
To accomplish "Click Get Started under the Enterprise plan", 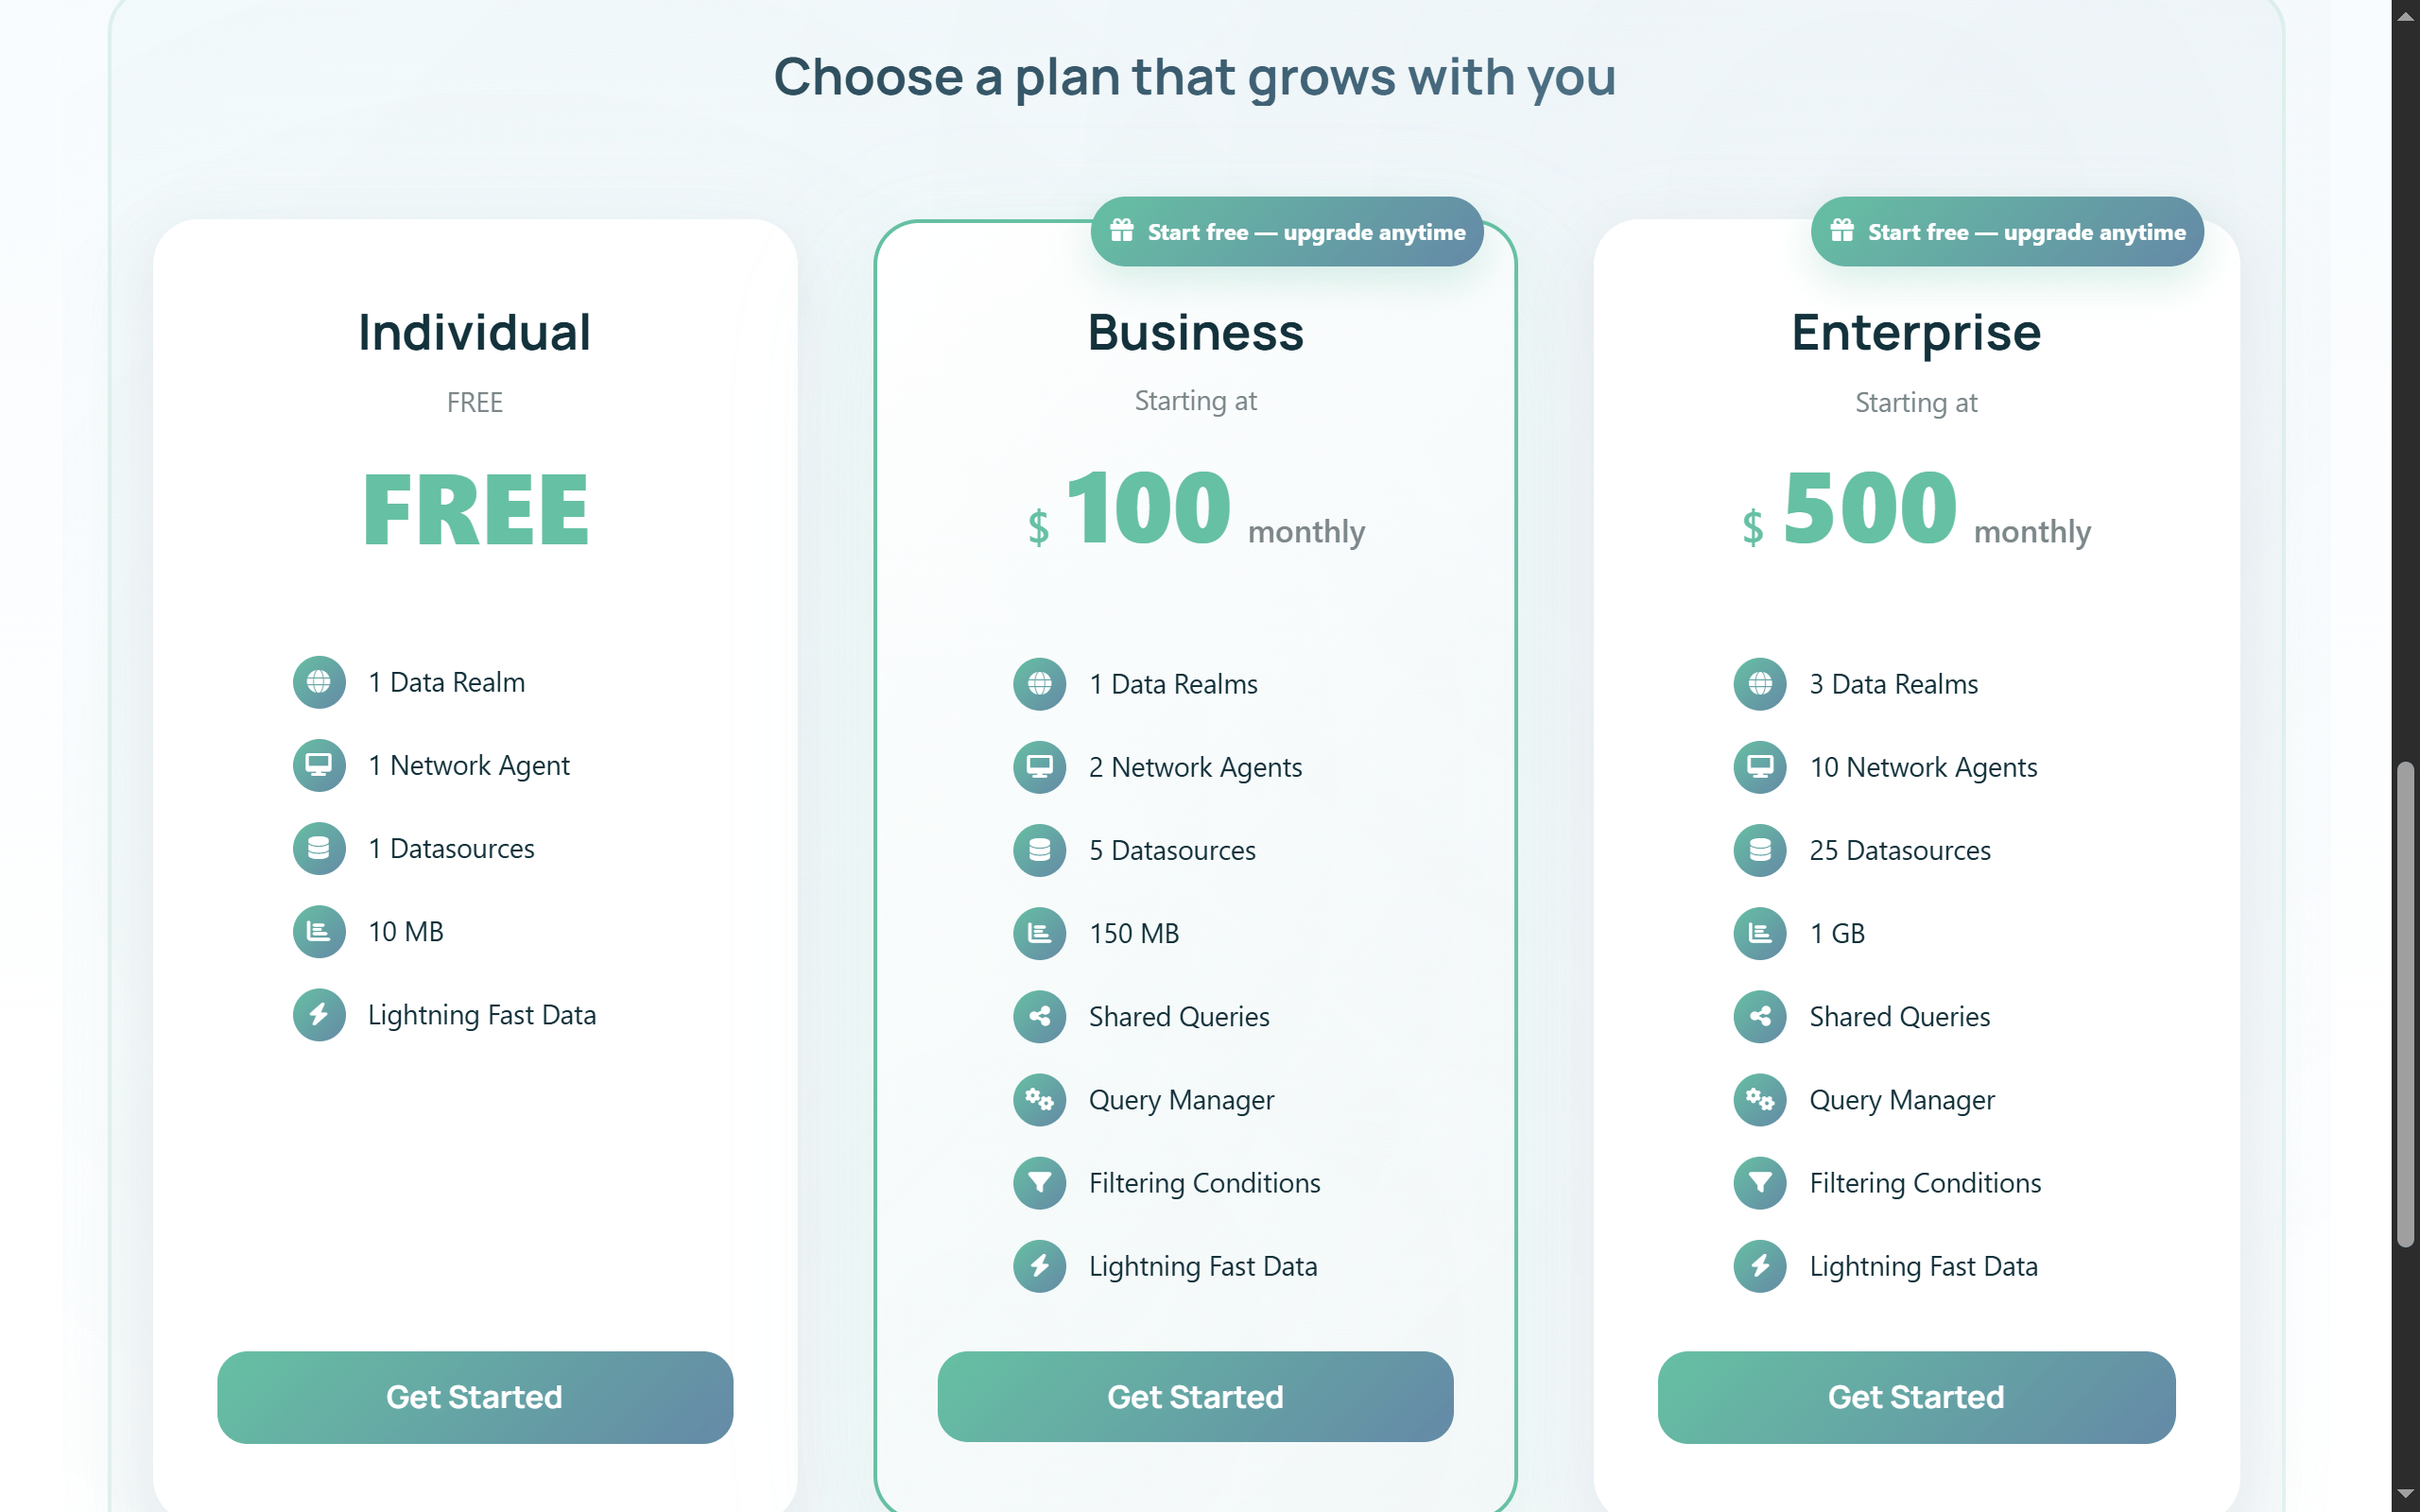I will (x=1917, y=1397).
